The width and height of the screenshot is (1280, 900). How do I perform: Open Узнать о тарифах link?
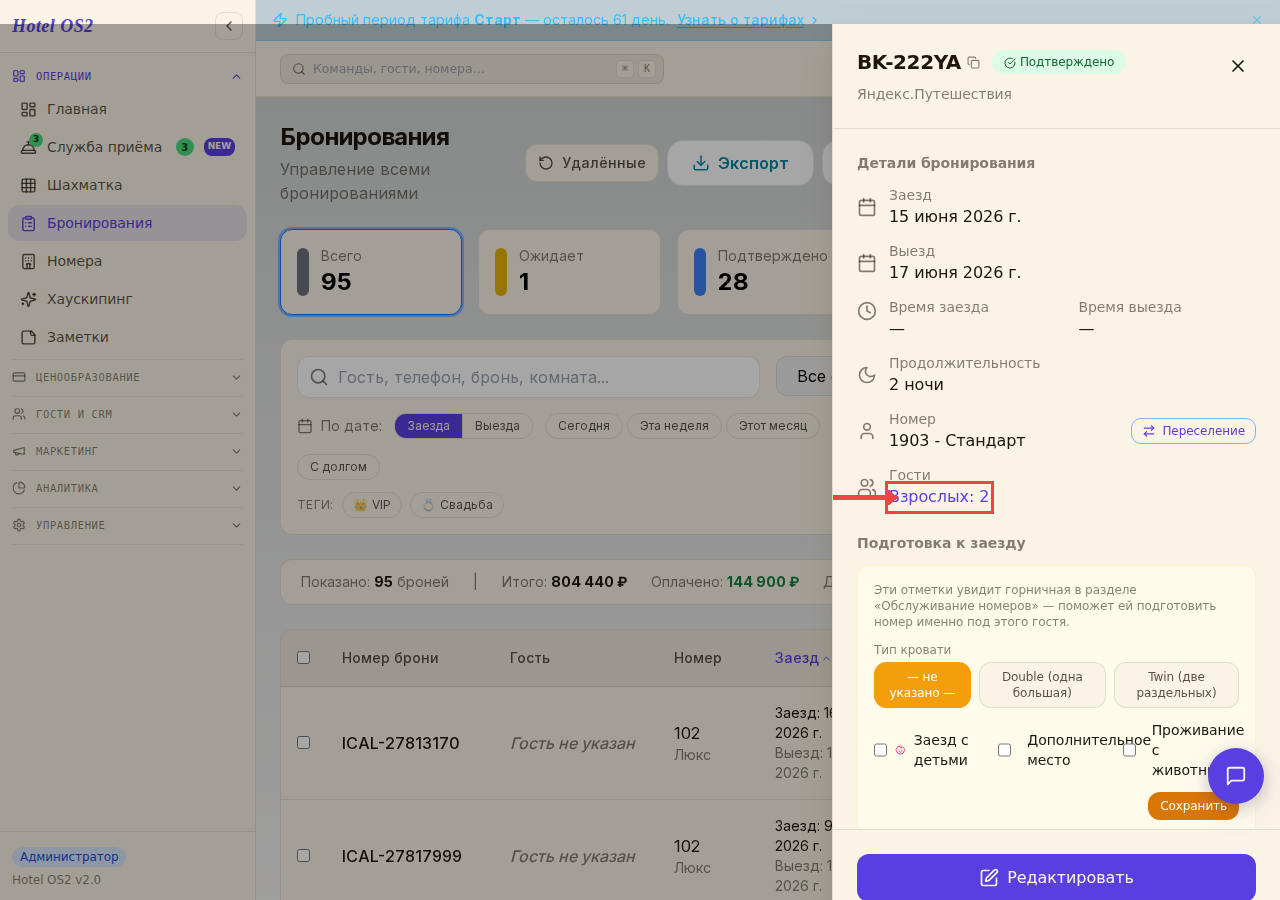pyautogui.click(x=747, y=20)
